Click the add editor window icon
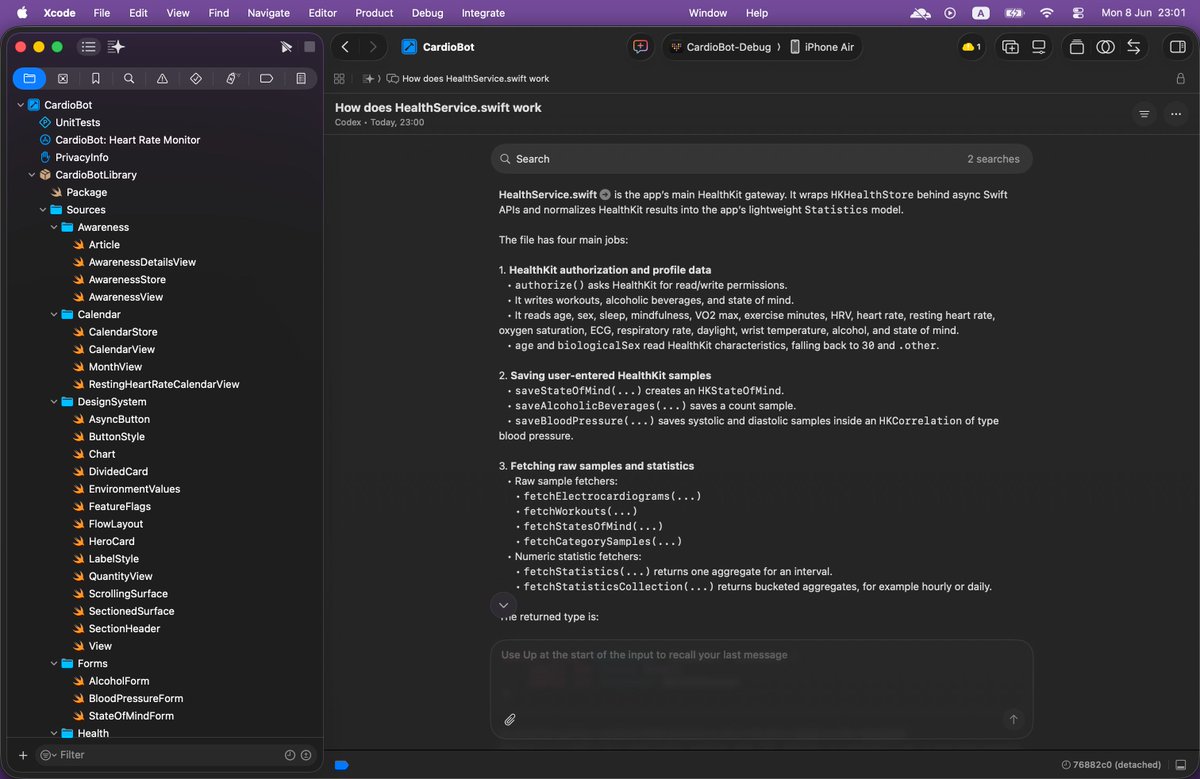Viewport: 1200px width, 779px height. (1010, 47)
